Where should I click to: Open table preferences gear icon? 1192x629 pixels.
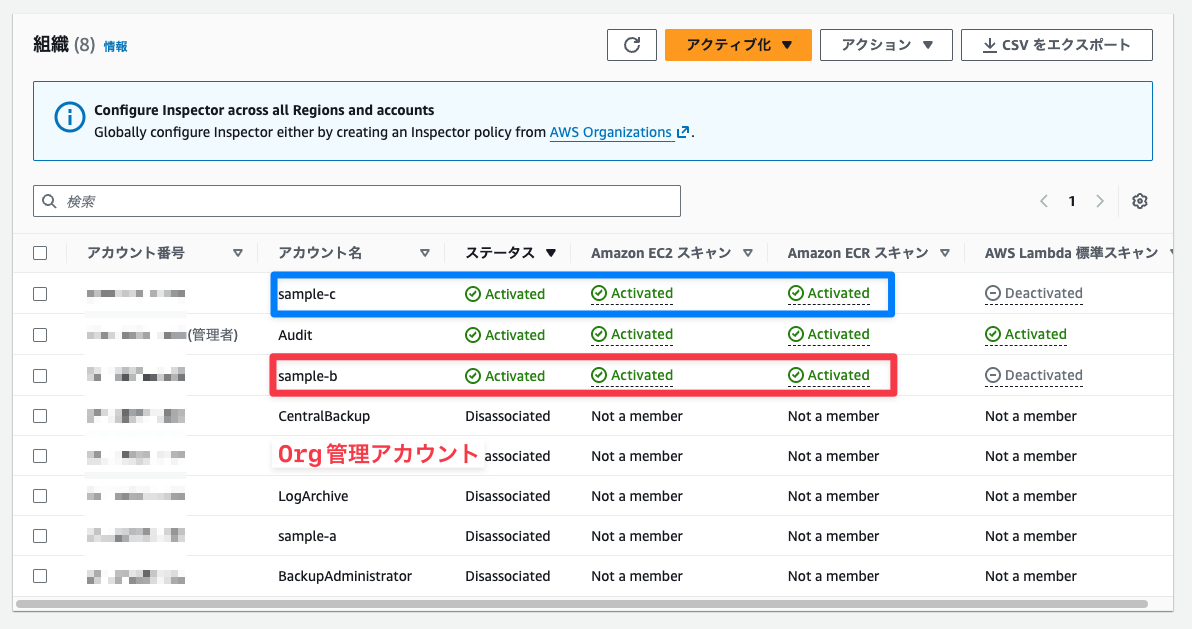click(x=1139, y=201)
